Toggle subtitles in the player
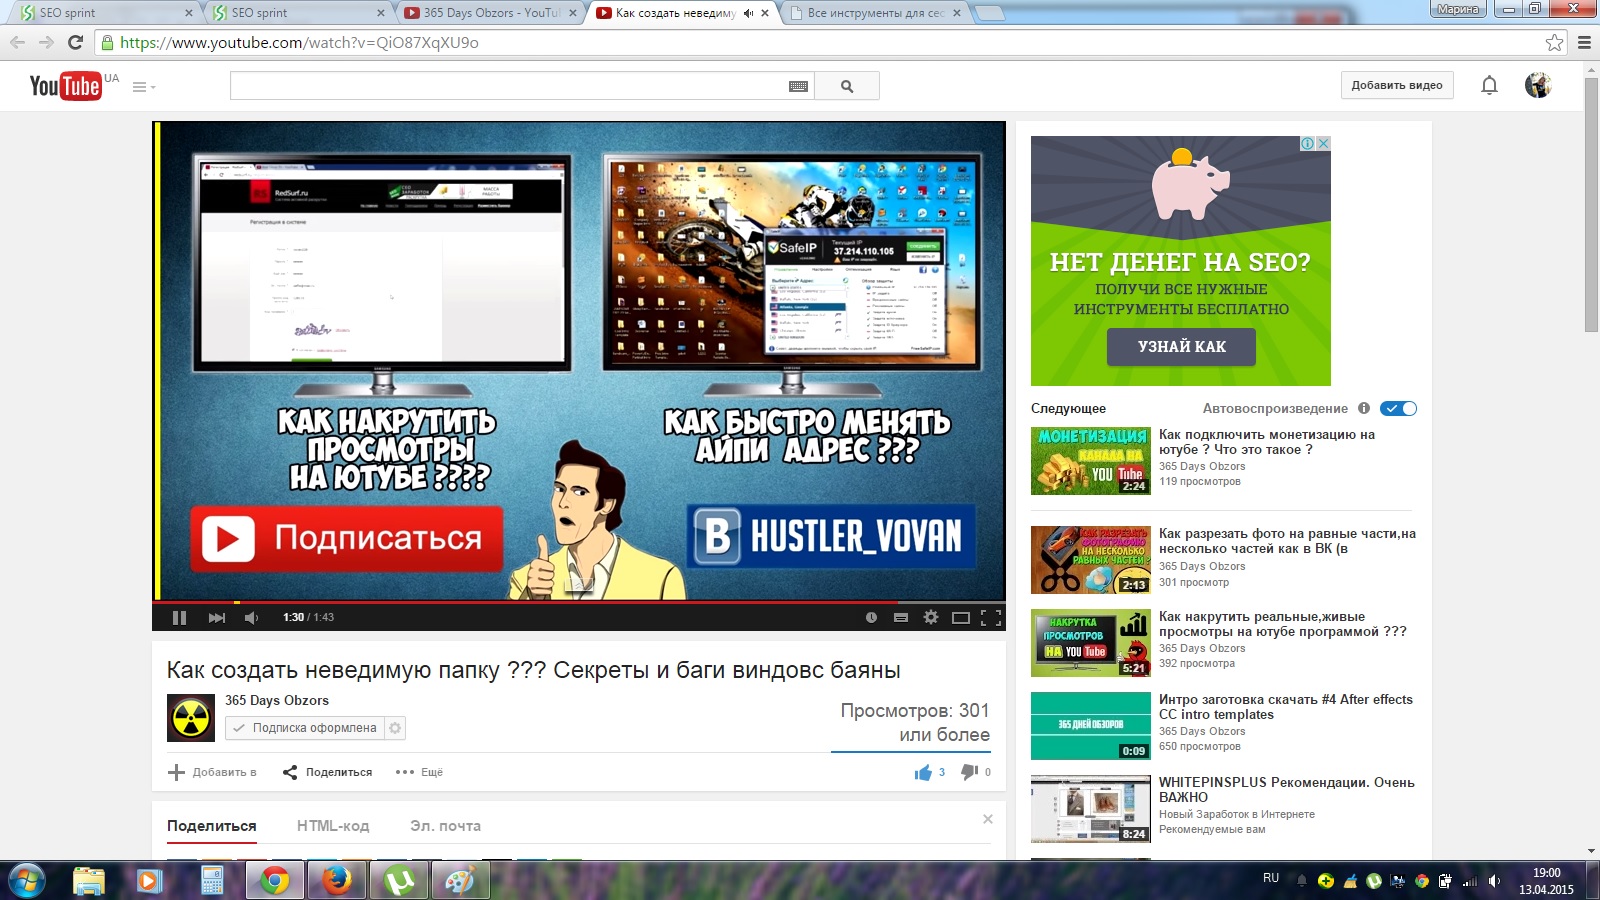1600x900 pixels. (901, 618)
